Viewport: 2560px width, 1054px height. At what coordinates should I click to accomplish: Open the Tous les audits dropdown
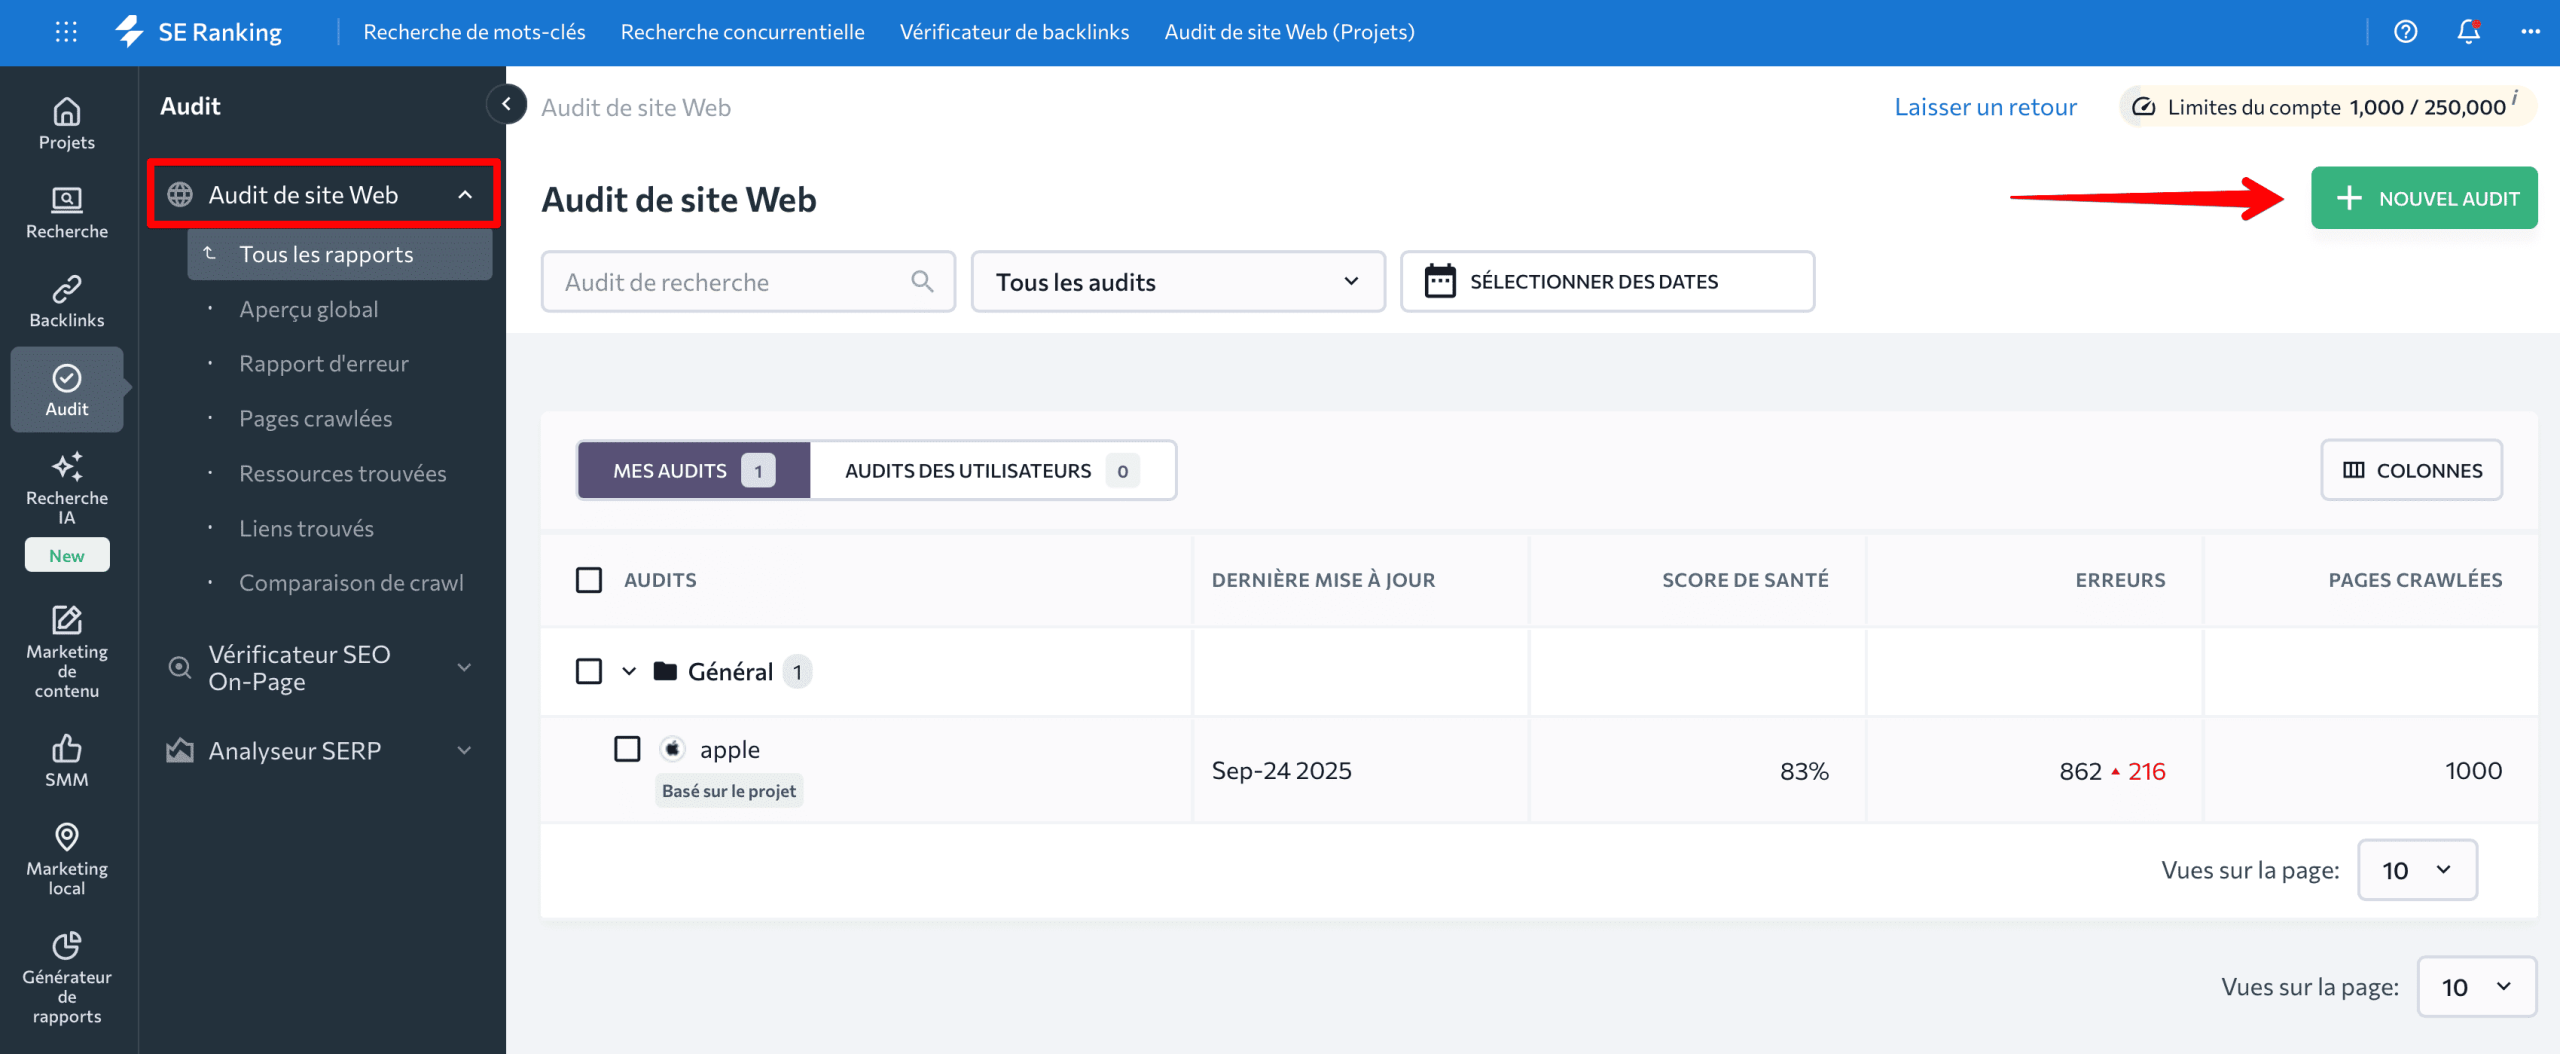coord(1177,282)
